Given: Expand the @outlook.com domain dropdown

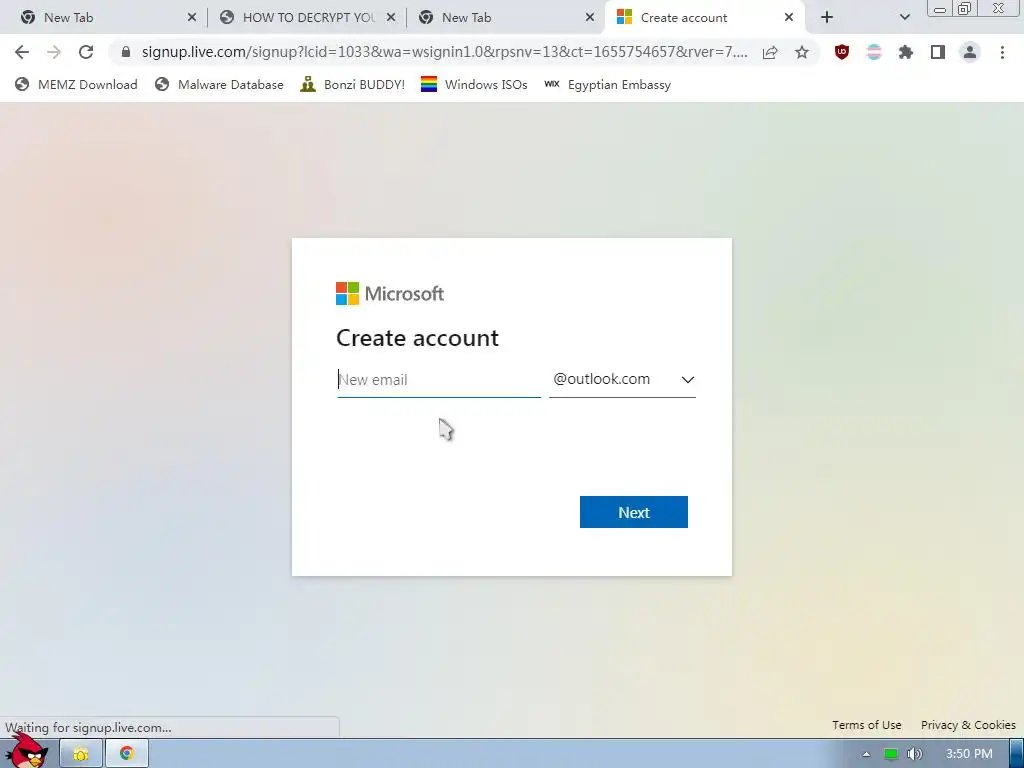Looking at the screenshot, I should (x=622, y=379).
